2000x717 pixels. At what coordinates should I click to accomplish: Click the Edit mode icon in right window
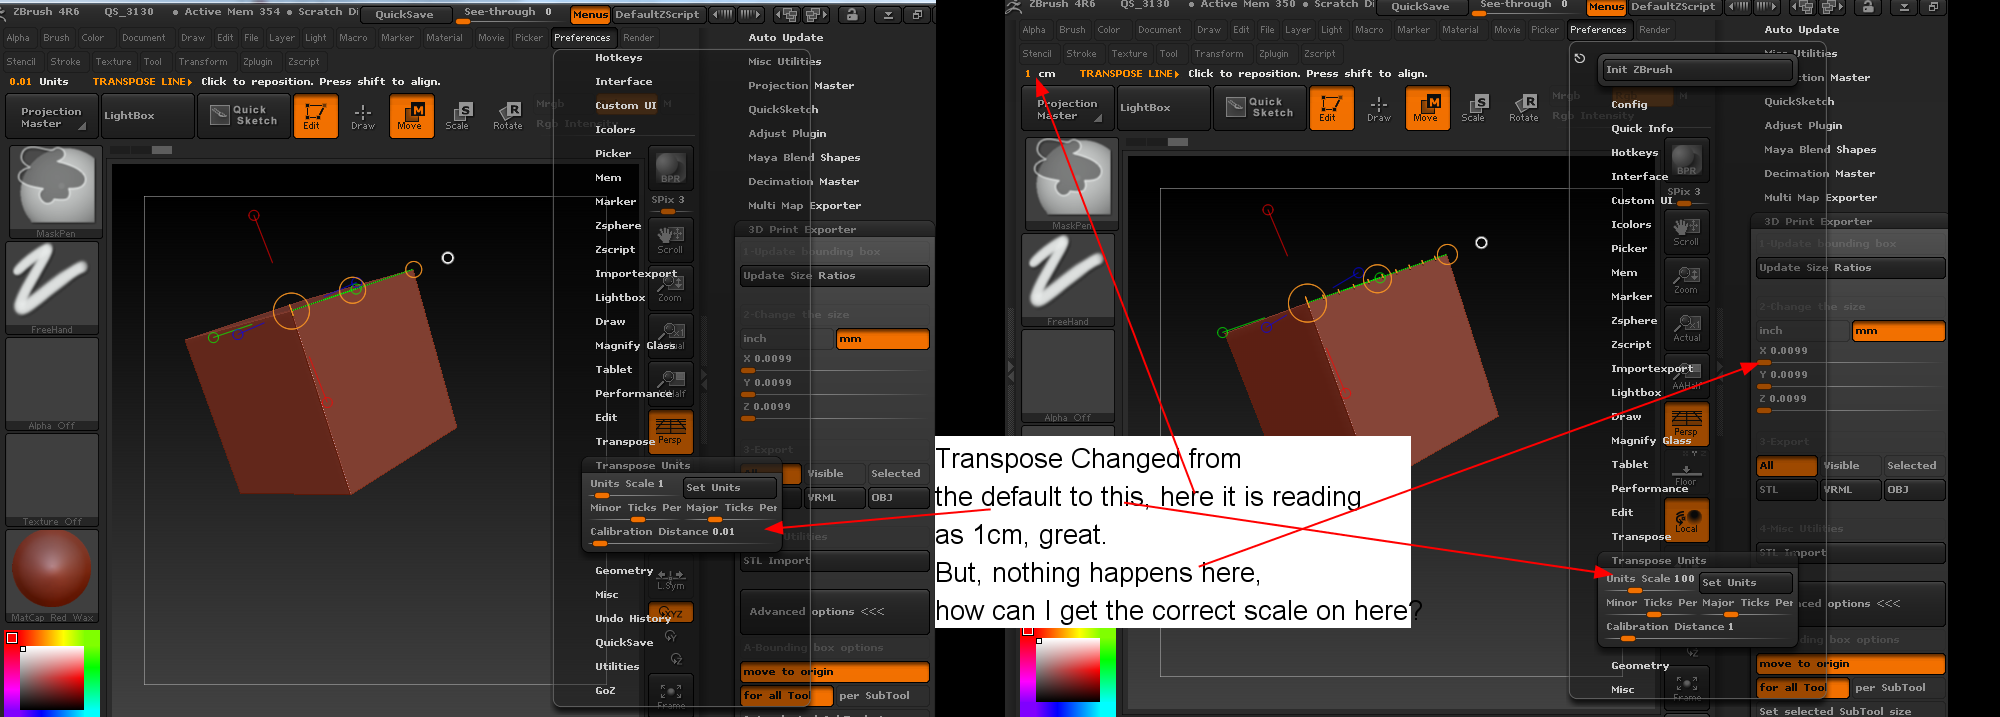pos(1330,108)
